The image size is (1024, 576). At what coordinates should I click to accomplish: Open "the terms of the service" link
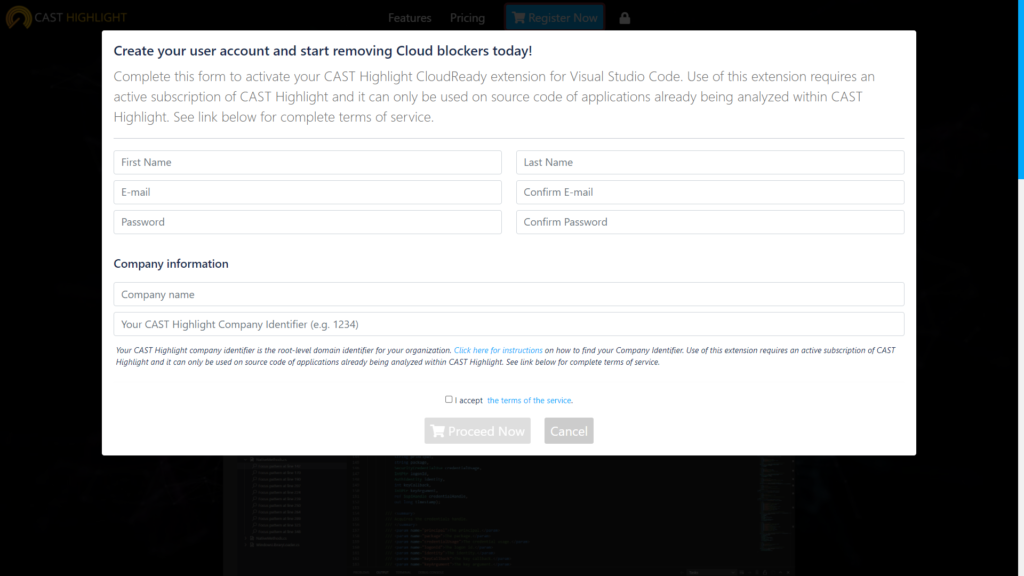(529, 399)
